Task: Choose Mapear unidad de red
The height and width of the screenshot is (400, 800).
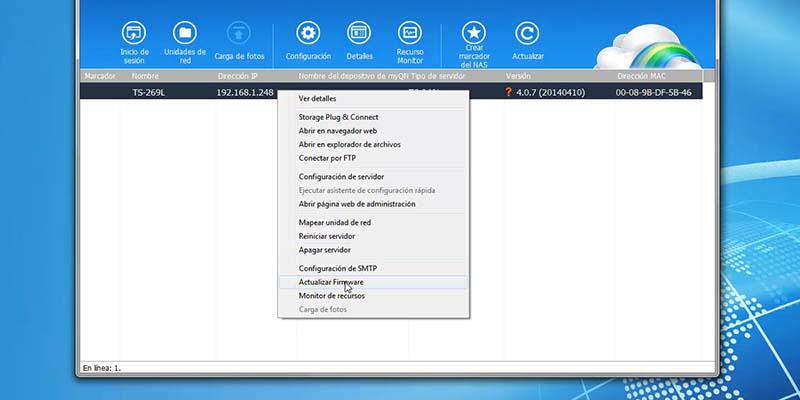Action: point(335,222)
